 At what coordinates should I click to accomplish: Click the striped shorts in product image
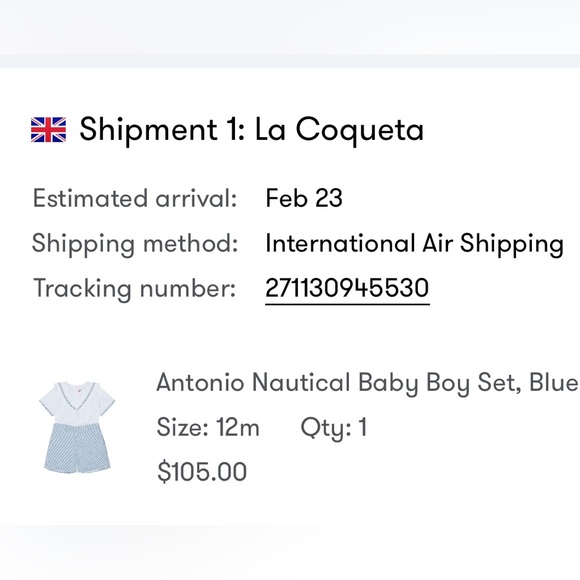[78, 448]
